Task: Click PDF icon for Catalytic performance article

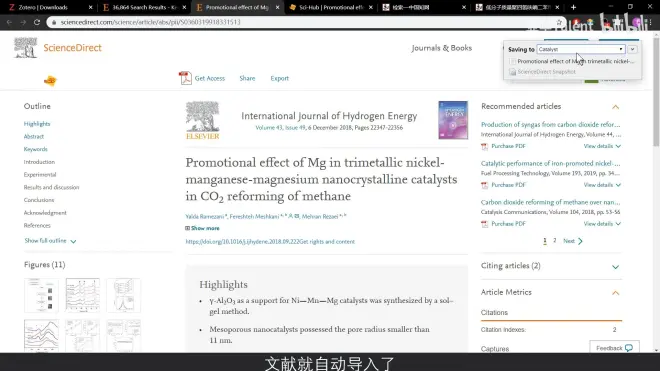Action: pos(484,185)
